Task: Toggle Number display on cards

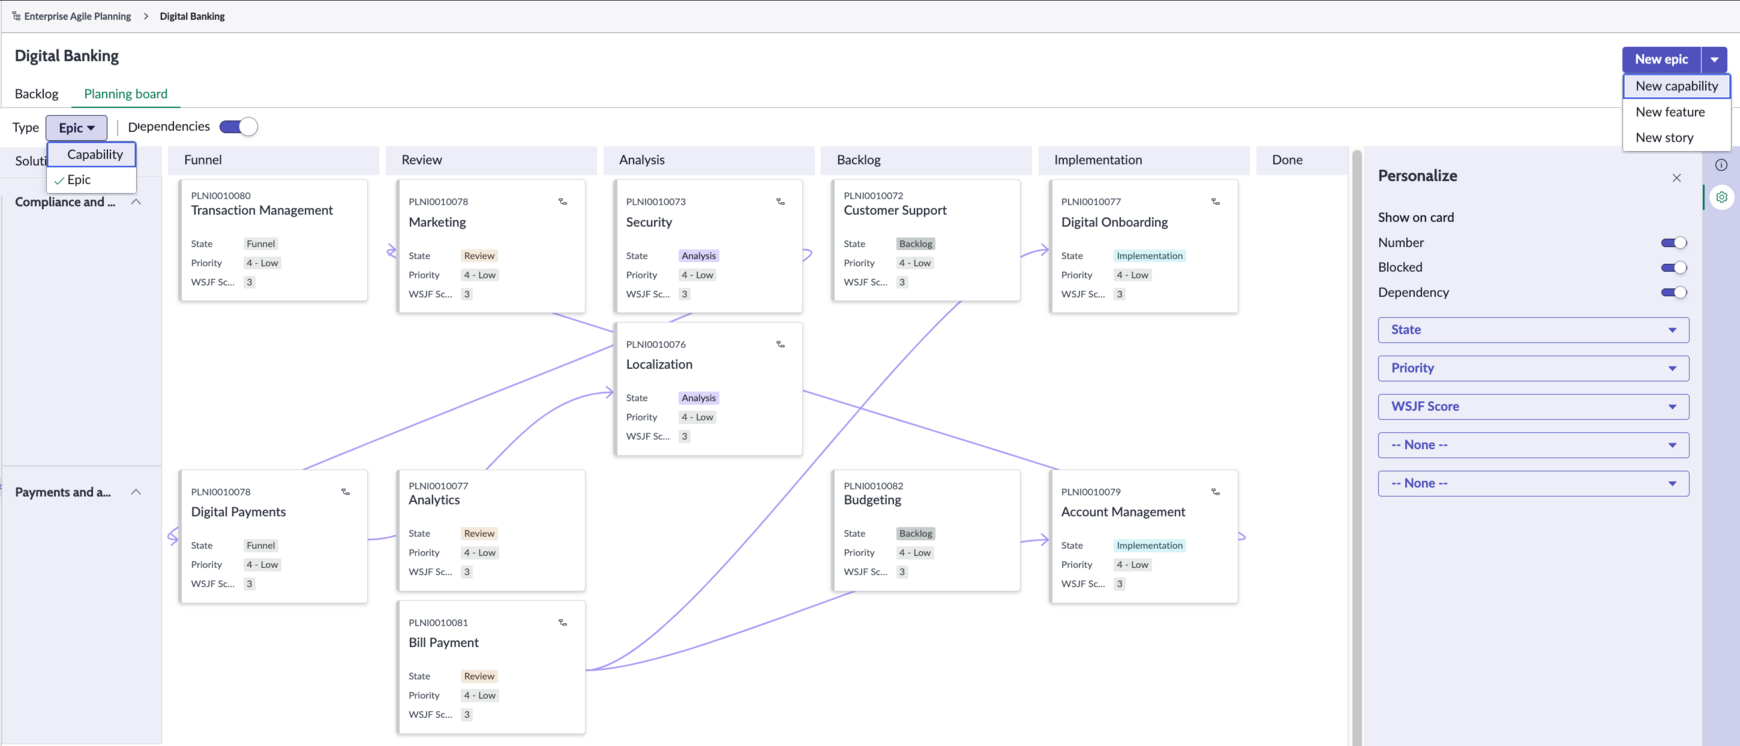Action: [x=1674, y=243]
